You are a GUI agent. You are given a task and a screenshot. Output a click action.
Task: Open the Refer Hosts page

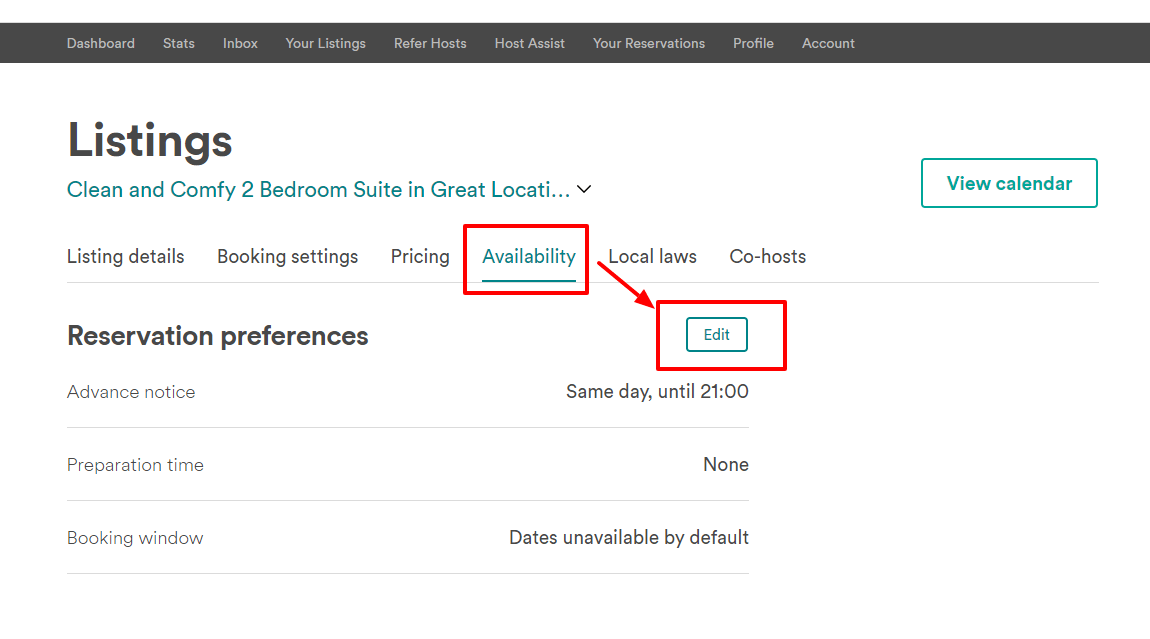point(430,43)
